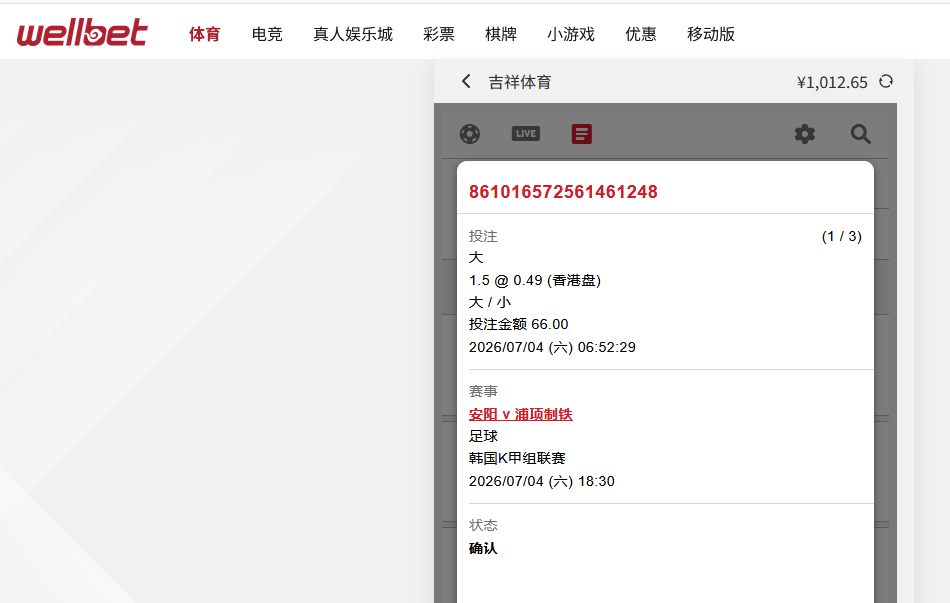Go to 移动版 page

click(x=711, y=34)
